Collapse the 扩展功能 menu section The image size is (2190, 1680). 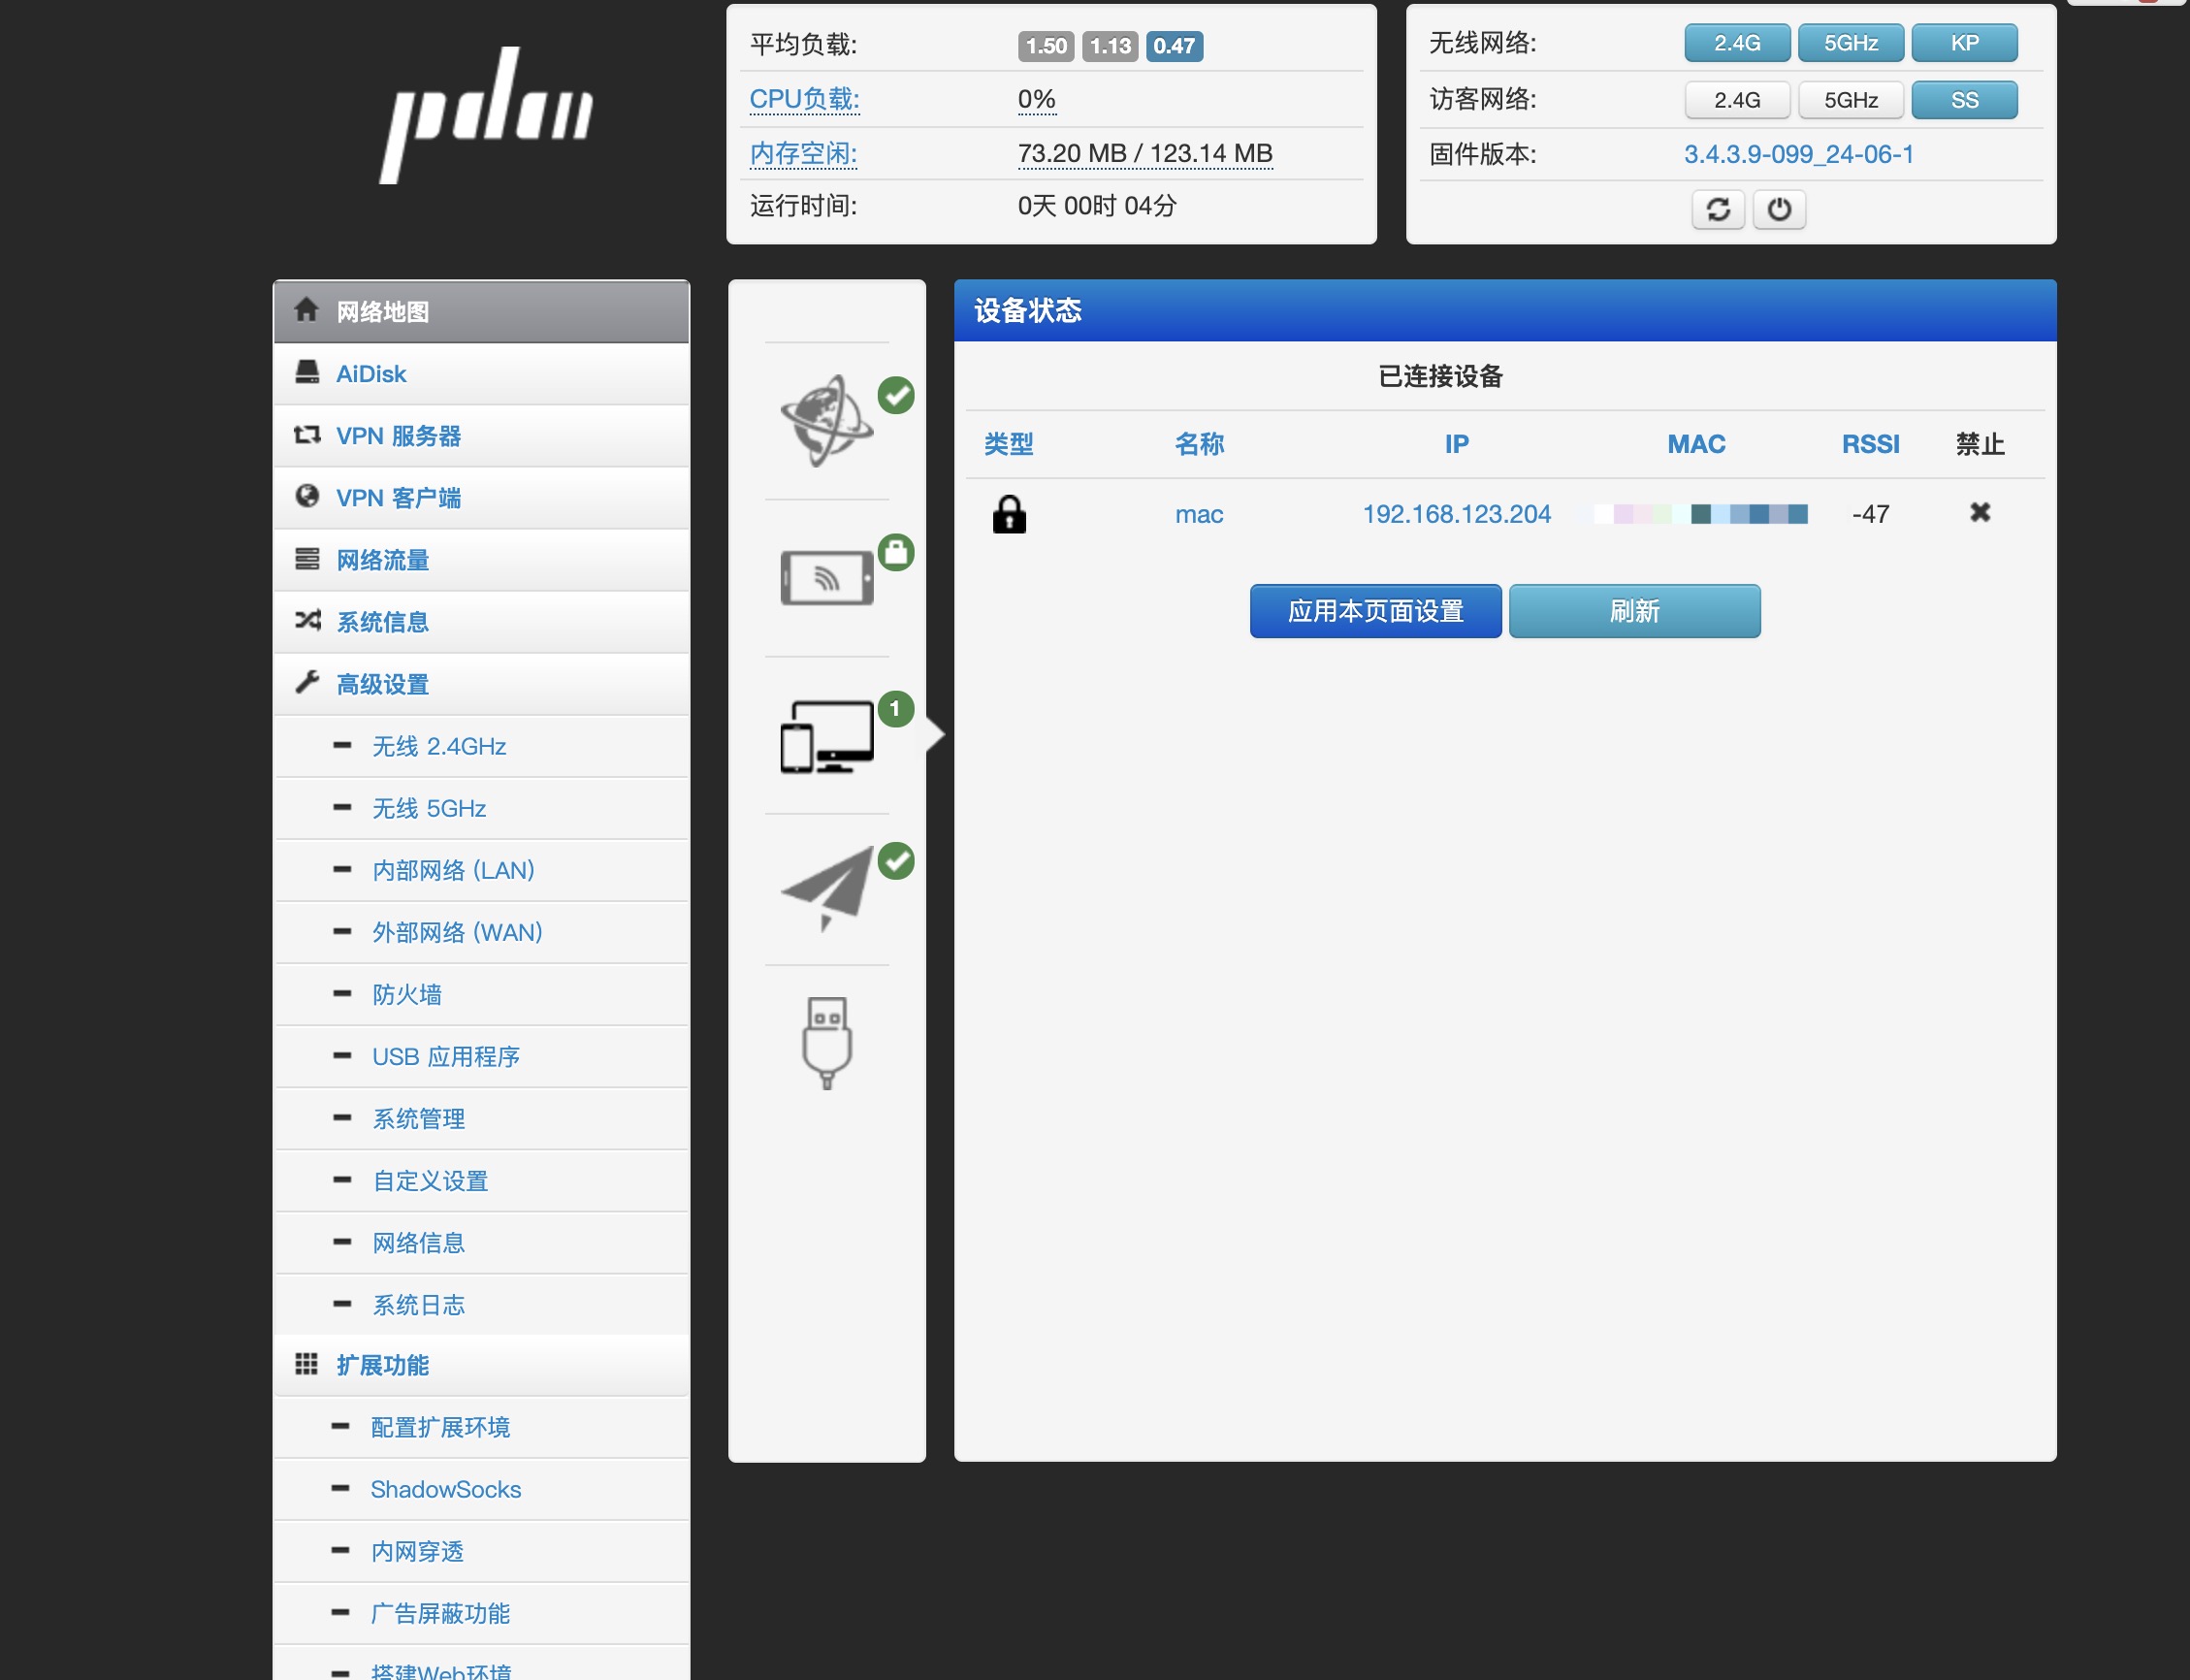pos(382,1365)
